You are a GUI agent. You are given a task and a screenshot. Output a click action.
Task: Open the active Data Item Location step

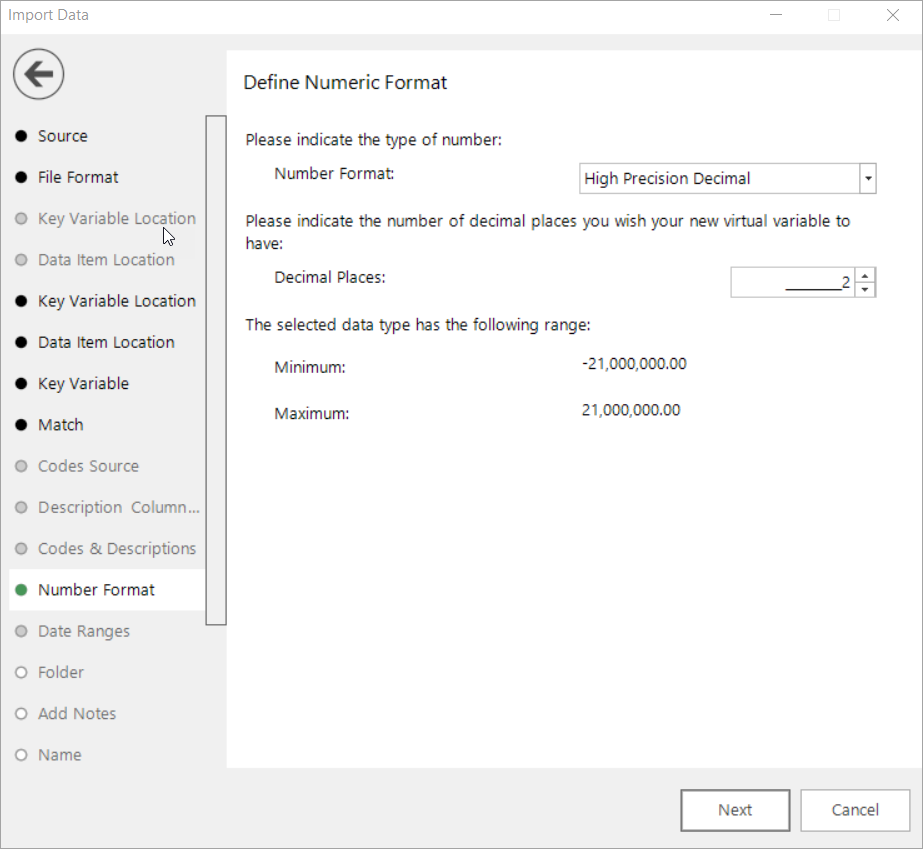106,342
